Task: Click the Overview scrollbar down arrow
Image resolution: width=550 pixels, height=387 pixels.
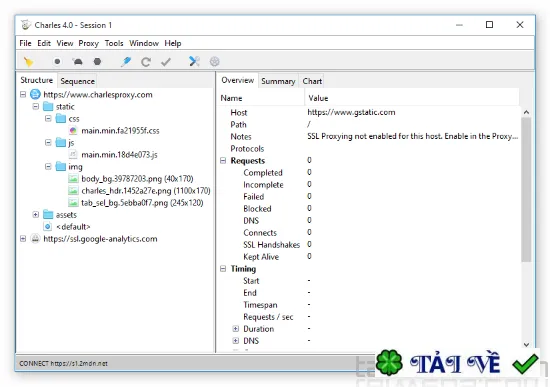Action: coord(526,345)
